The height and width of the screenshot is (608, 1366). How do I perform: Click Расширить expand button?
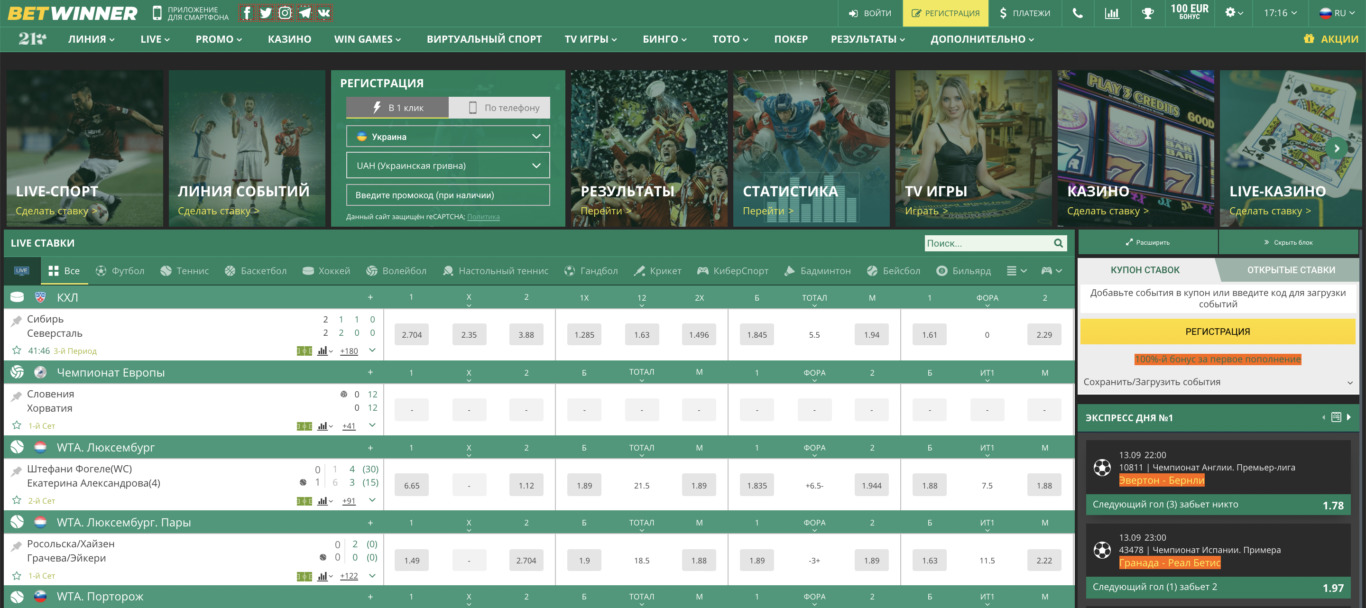(1147, 242)
